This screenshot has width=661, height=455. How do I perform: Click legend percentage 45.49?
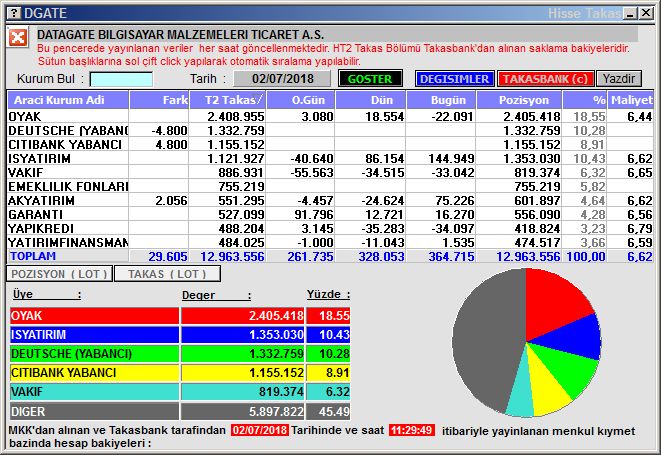pyautogui.click(x=334, y=411)
